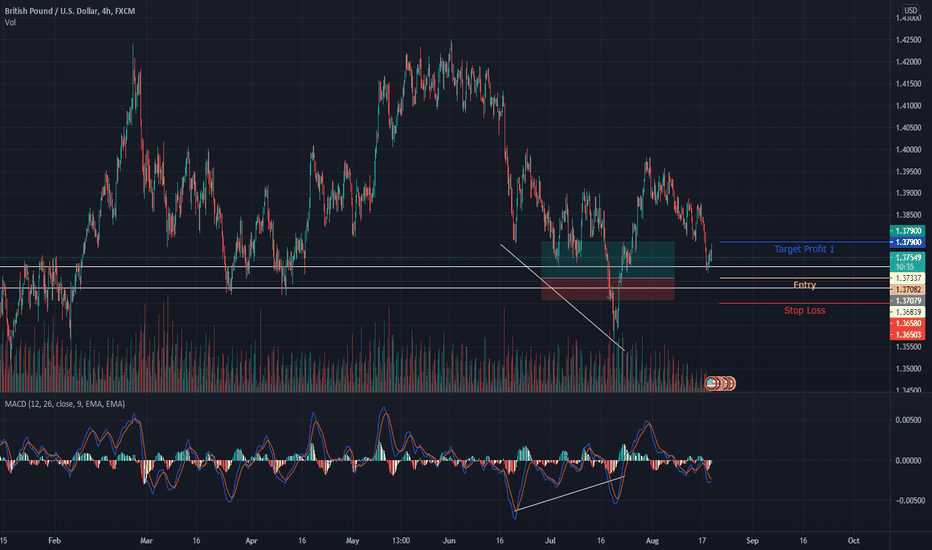Click the Jun label on time axis
The image size is (932, 550).
pos(449,540)
